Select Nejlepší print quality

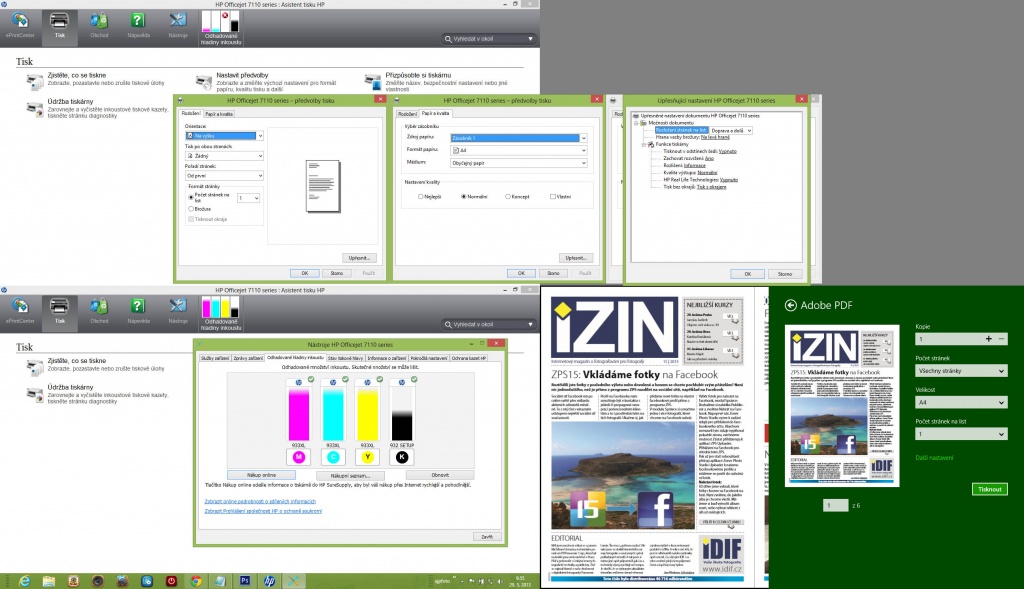(x=421, y=197)
